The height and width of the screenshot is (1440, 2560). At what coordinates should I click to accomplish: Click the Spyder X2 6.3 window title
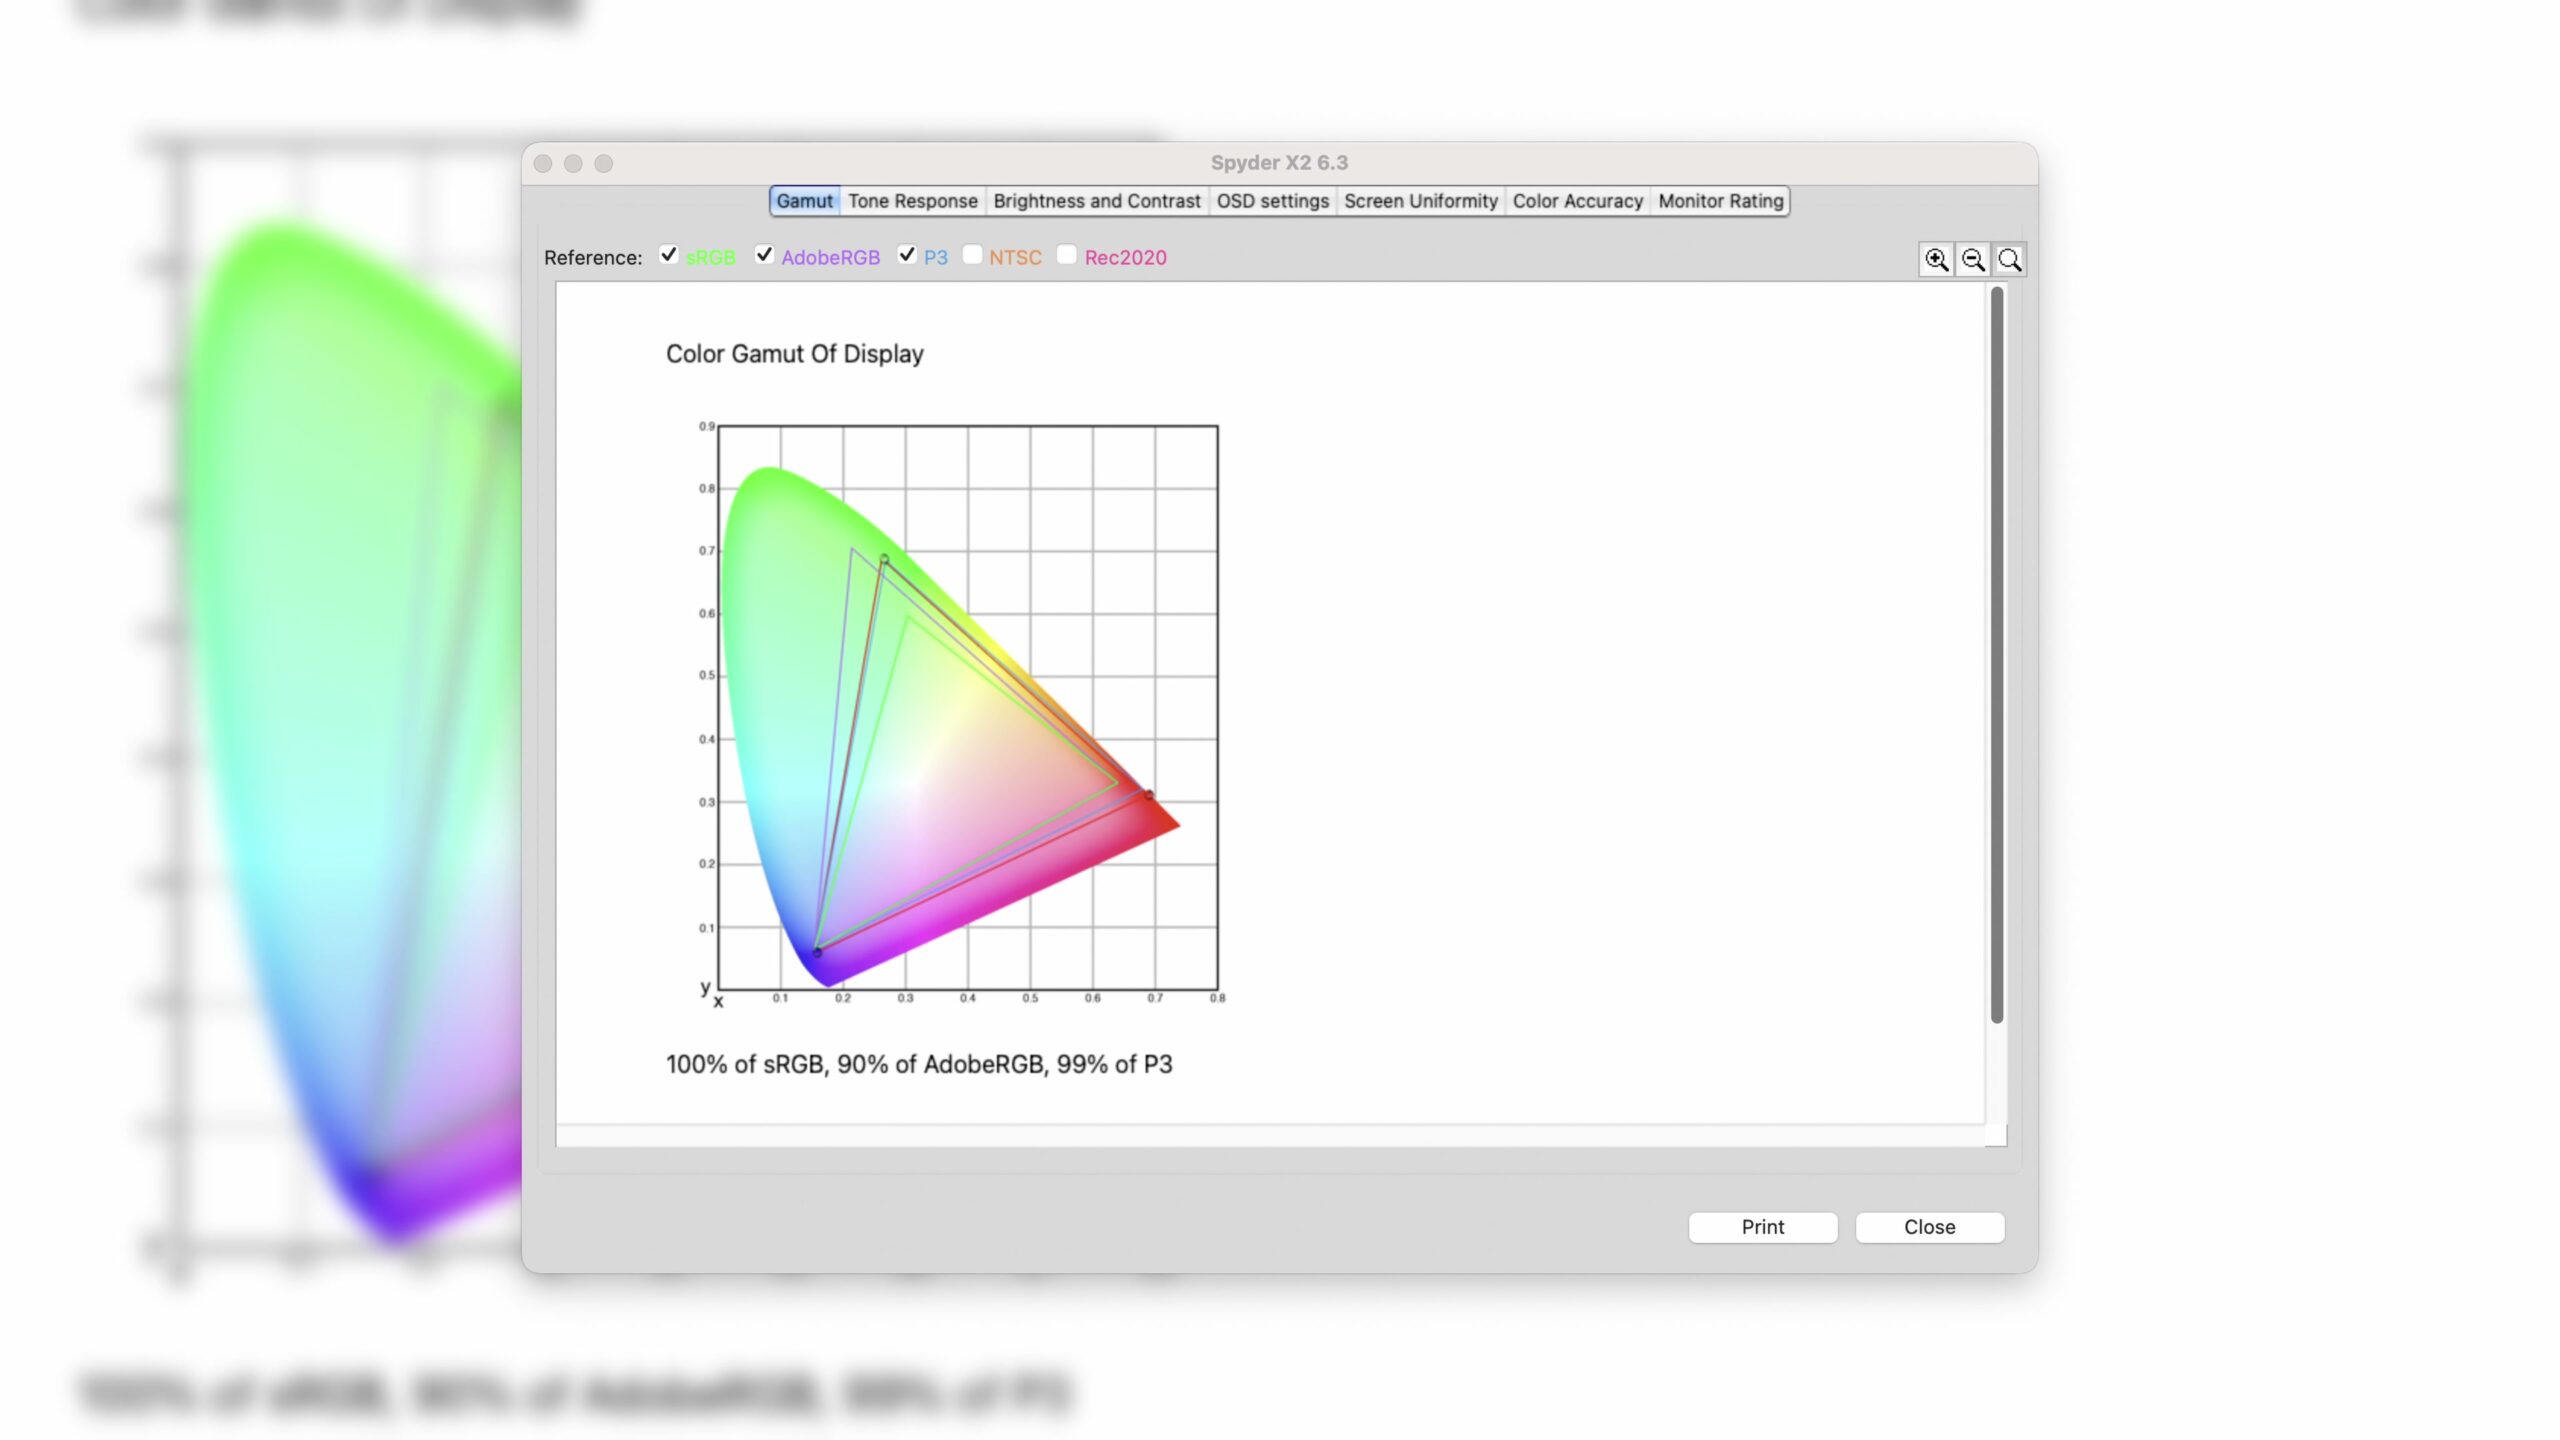coord(1279,162)
